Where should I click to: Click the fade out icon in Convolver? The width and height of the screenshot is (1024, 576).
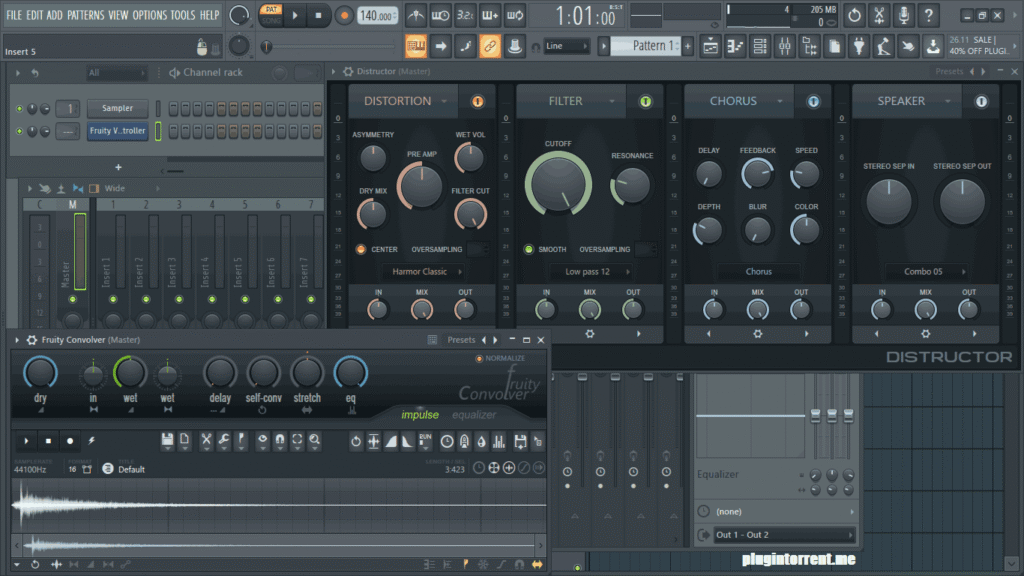408,441
